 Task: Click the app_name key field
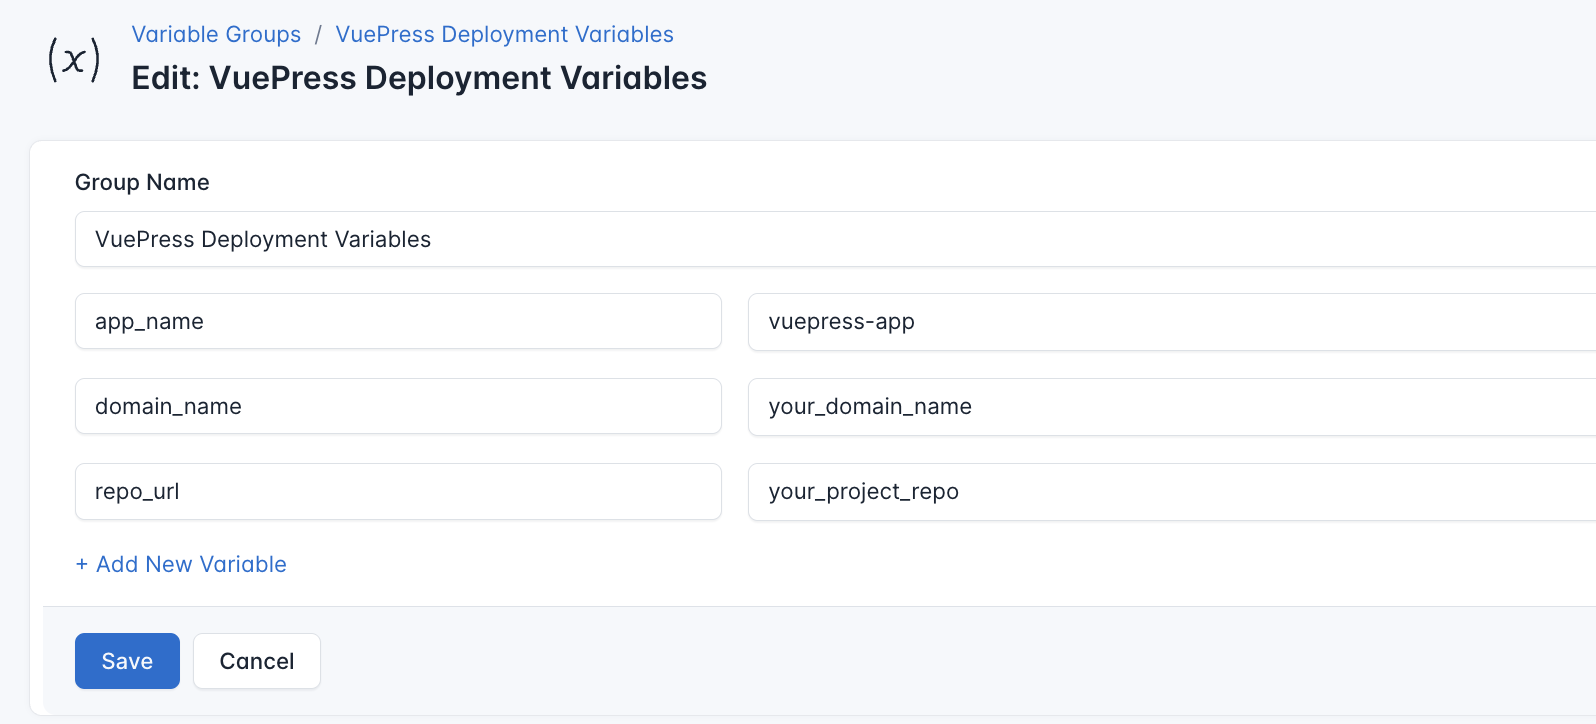click(x=398, y=321)
